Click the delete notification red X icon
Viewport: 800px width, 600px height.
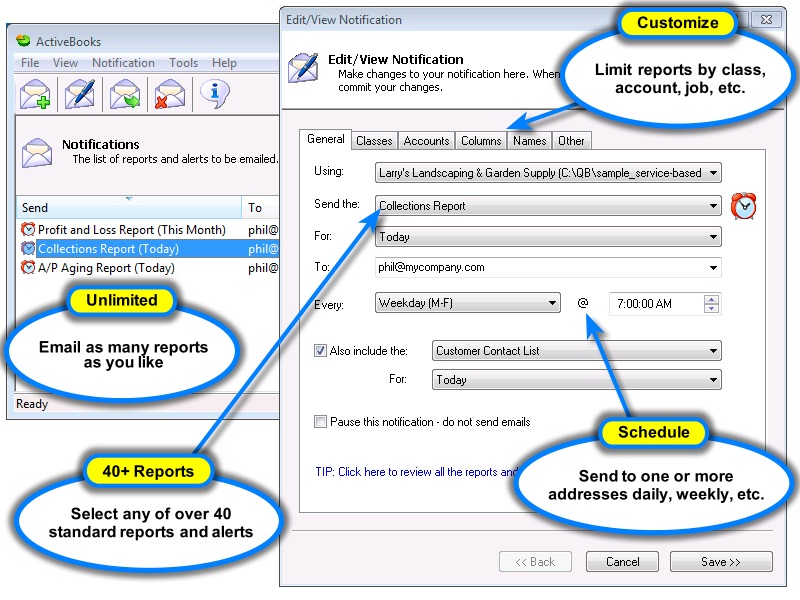[169, 94]
